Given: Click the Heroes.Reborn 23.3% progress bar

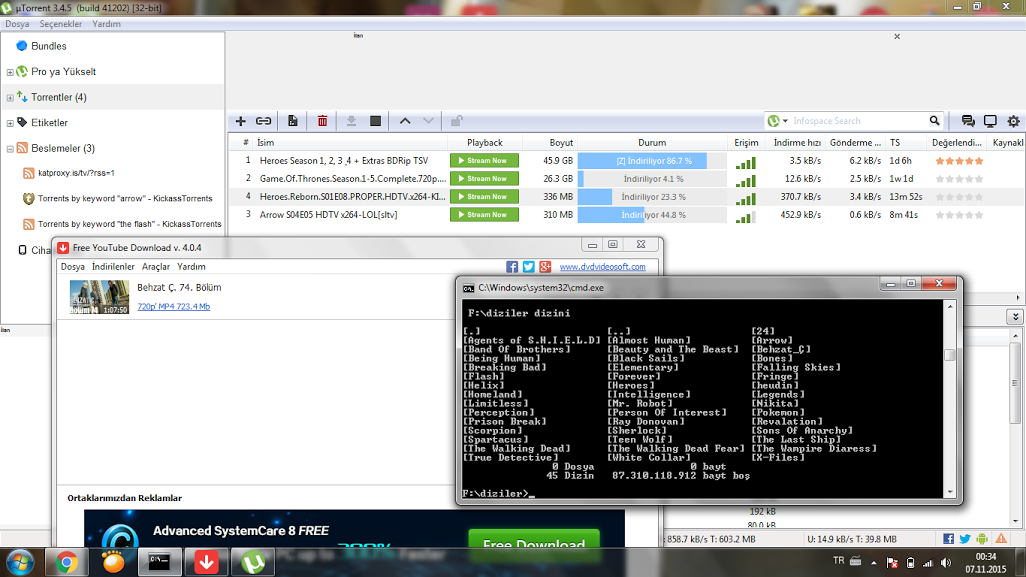Looking at the screenshot, I should (x=652, y=196).
